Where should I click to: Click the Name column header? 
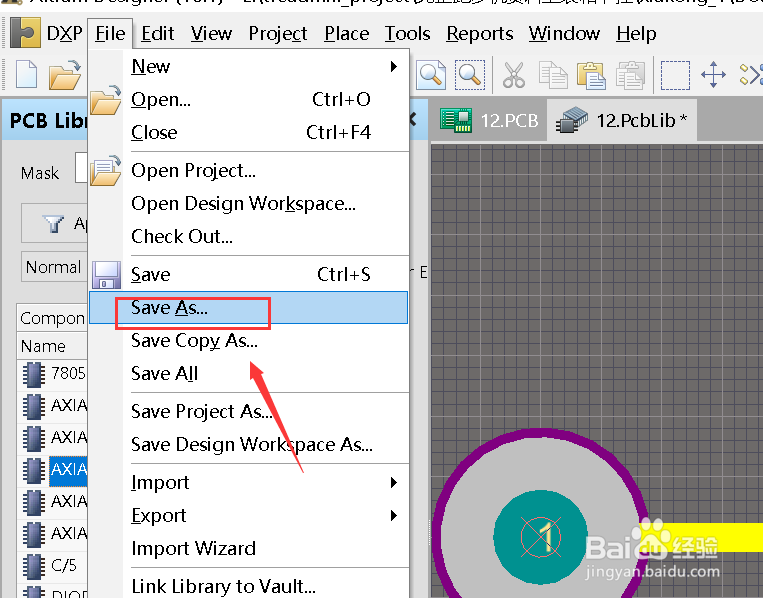point(52,346)
